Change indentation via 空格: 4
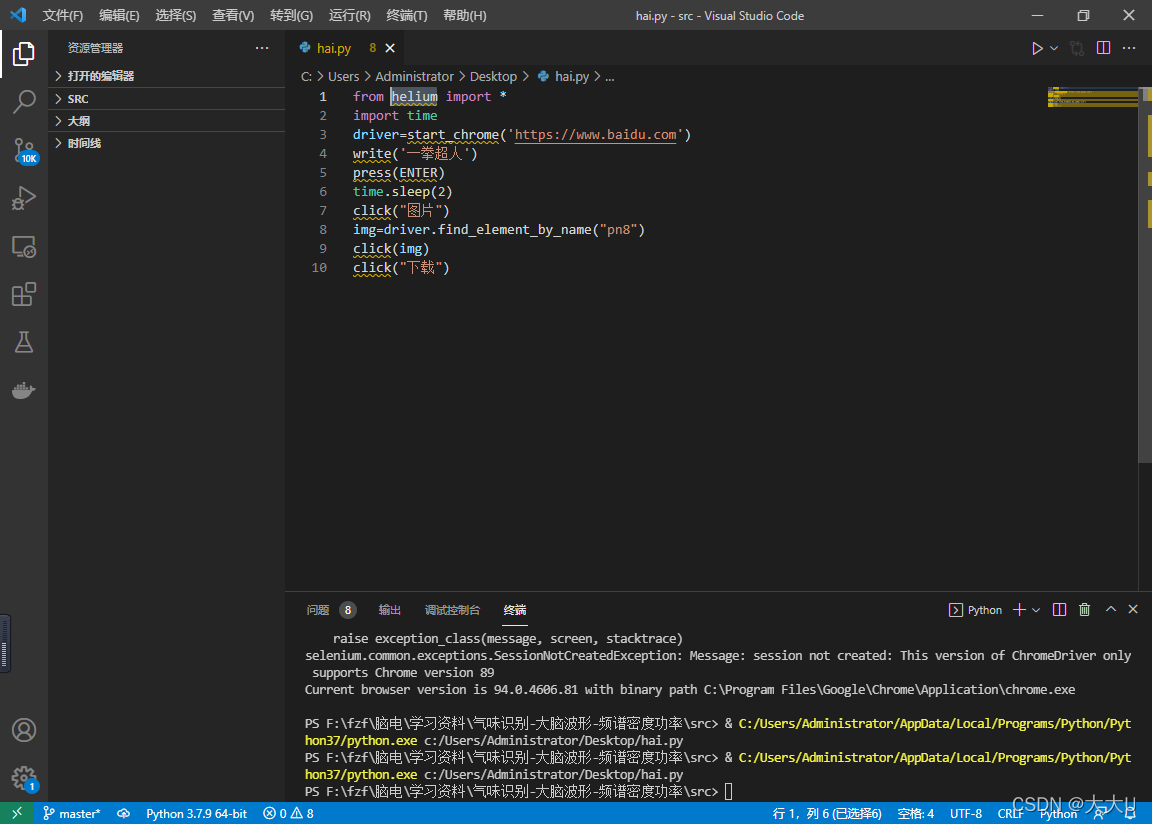 [915, 813]
